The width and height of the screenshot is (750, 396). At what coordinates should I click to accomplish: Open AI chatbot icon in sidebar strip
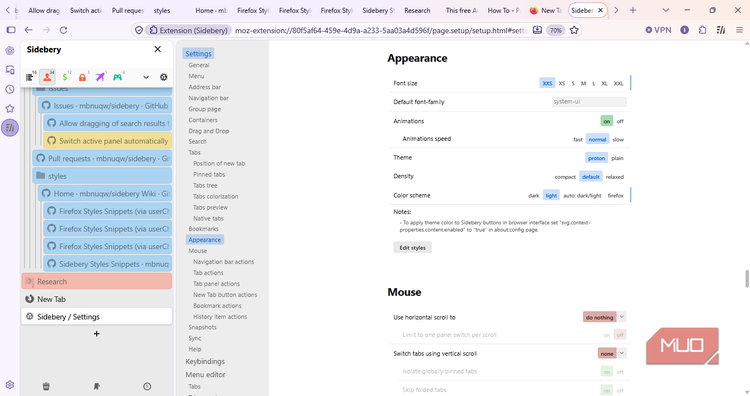click(10, 50)
